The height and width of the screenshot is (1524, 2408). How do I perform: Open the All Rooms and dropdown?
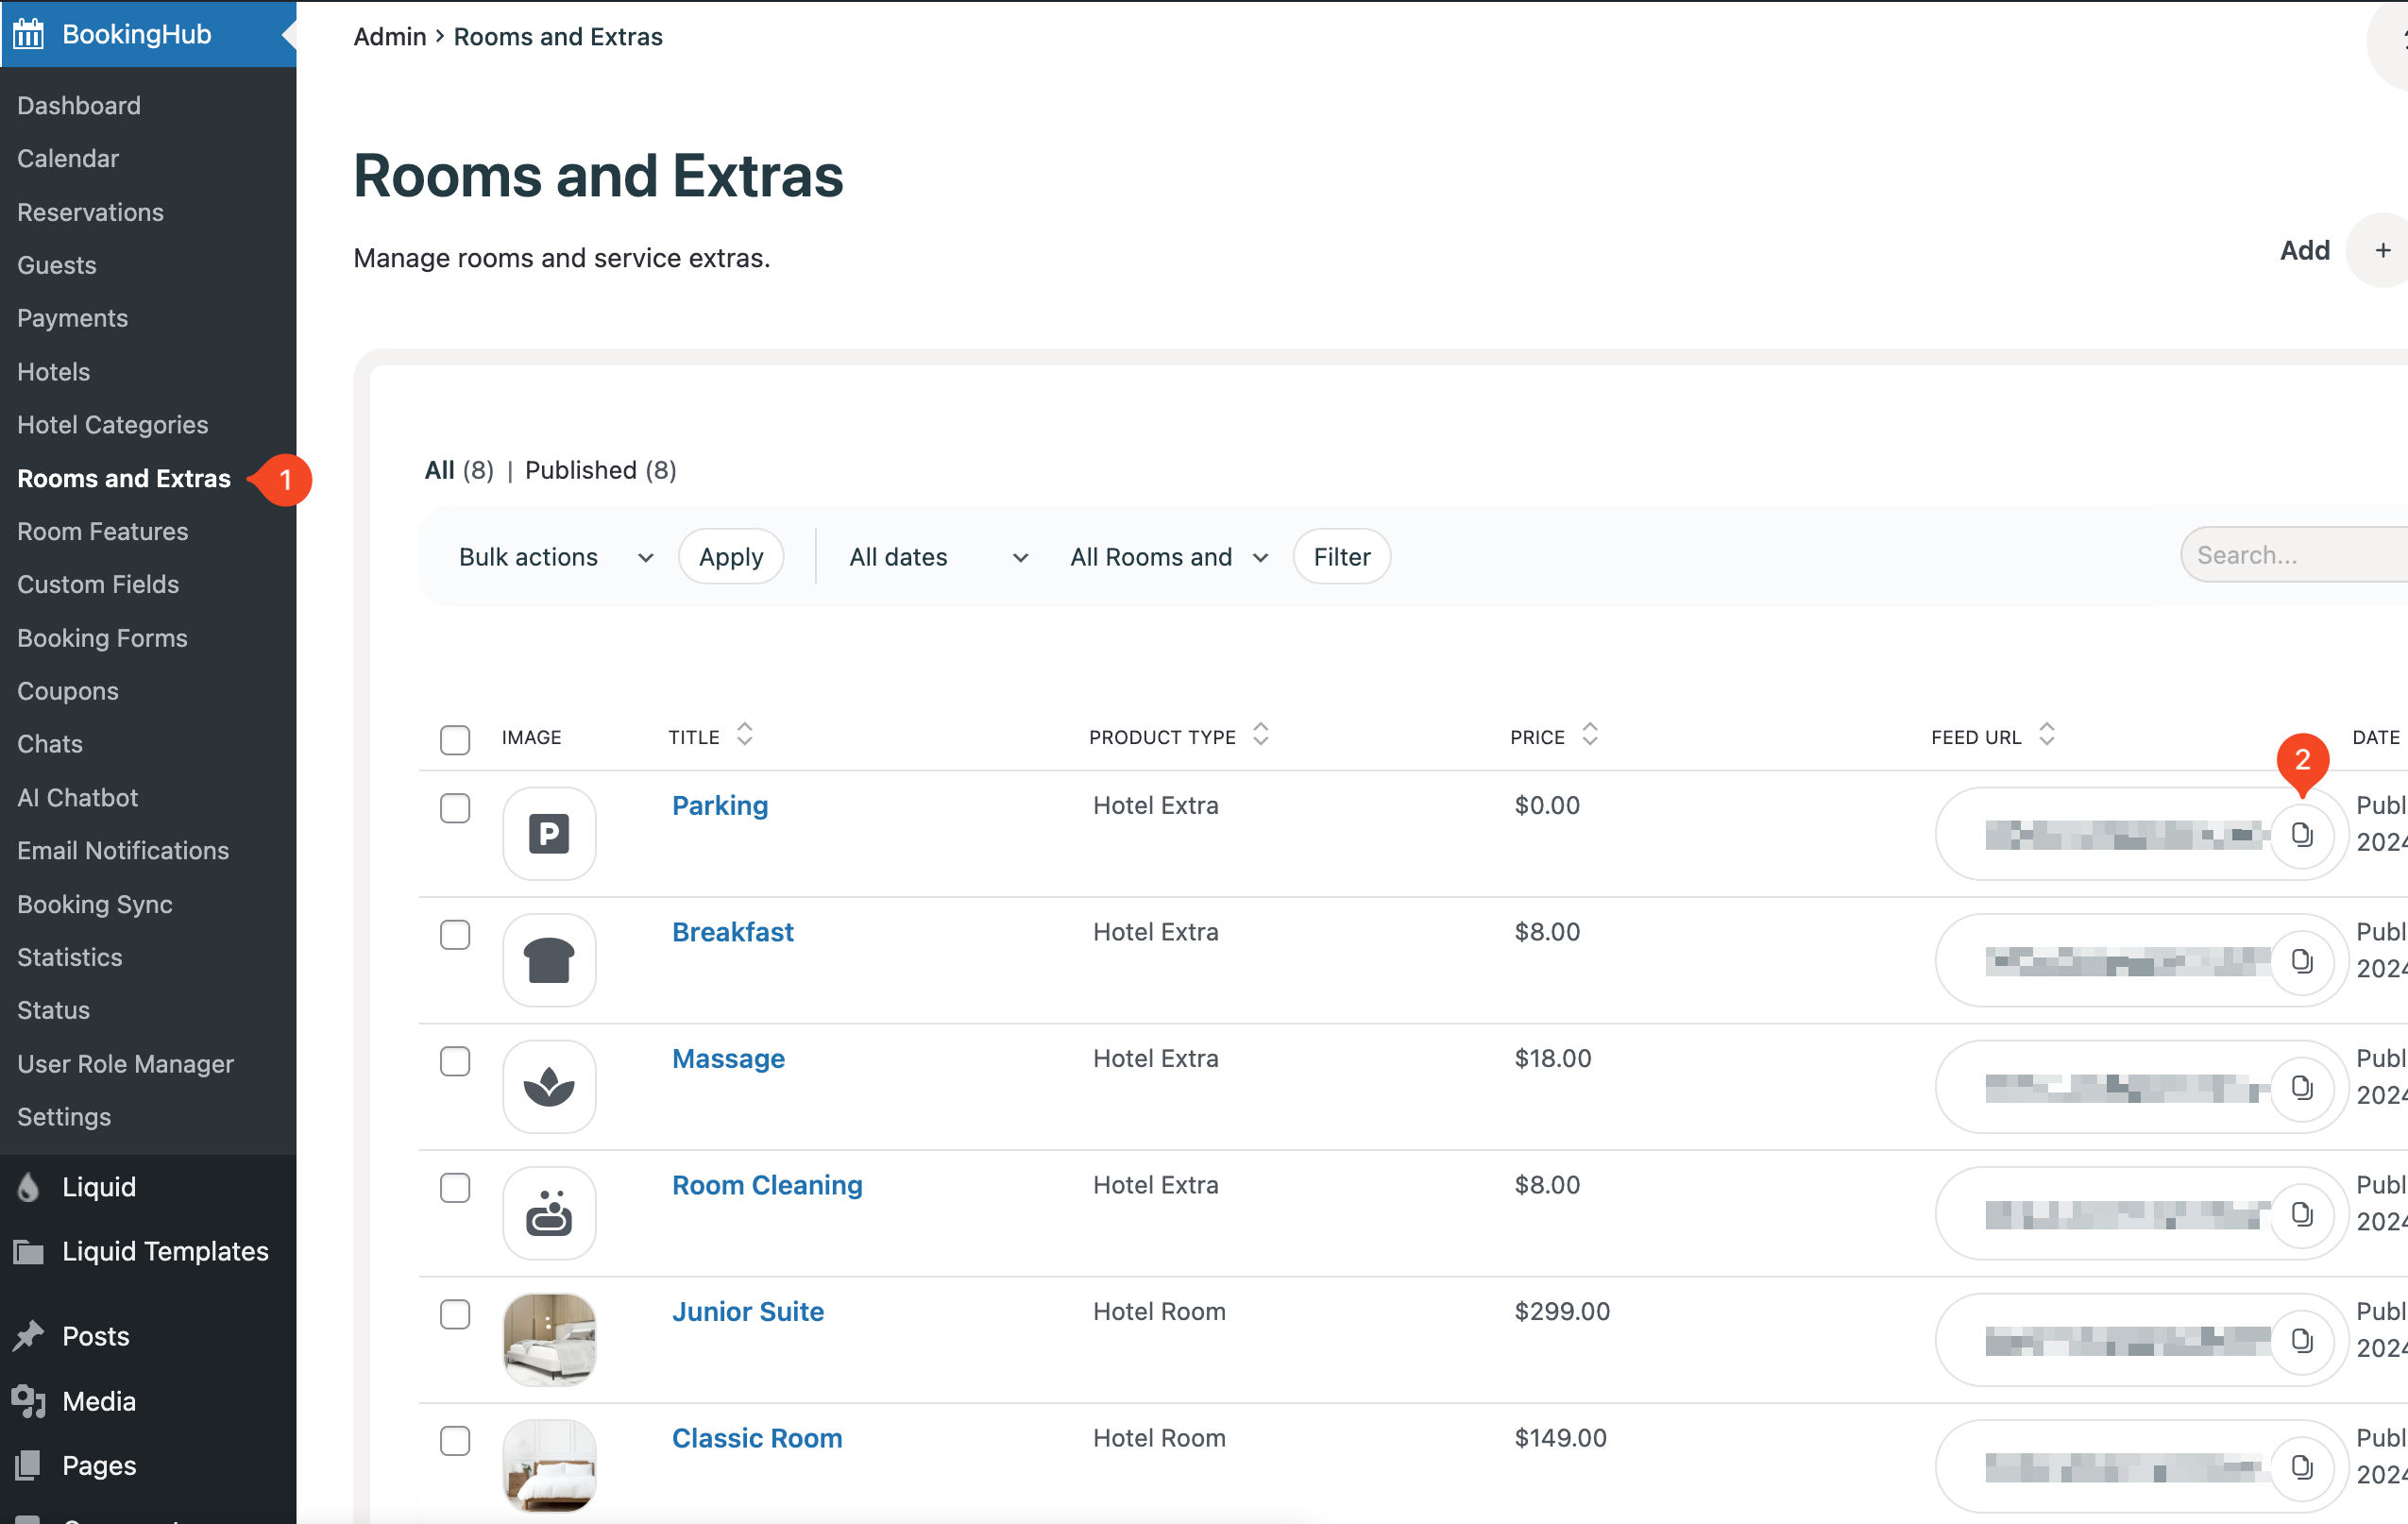(x=1167, y=557)
